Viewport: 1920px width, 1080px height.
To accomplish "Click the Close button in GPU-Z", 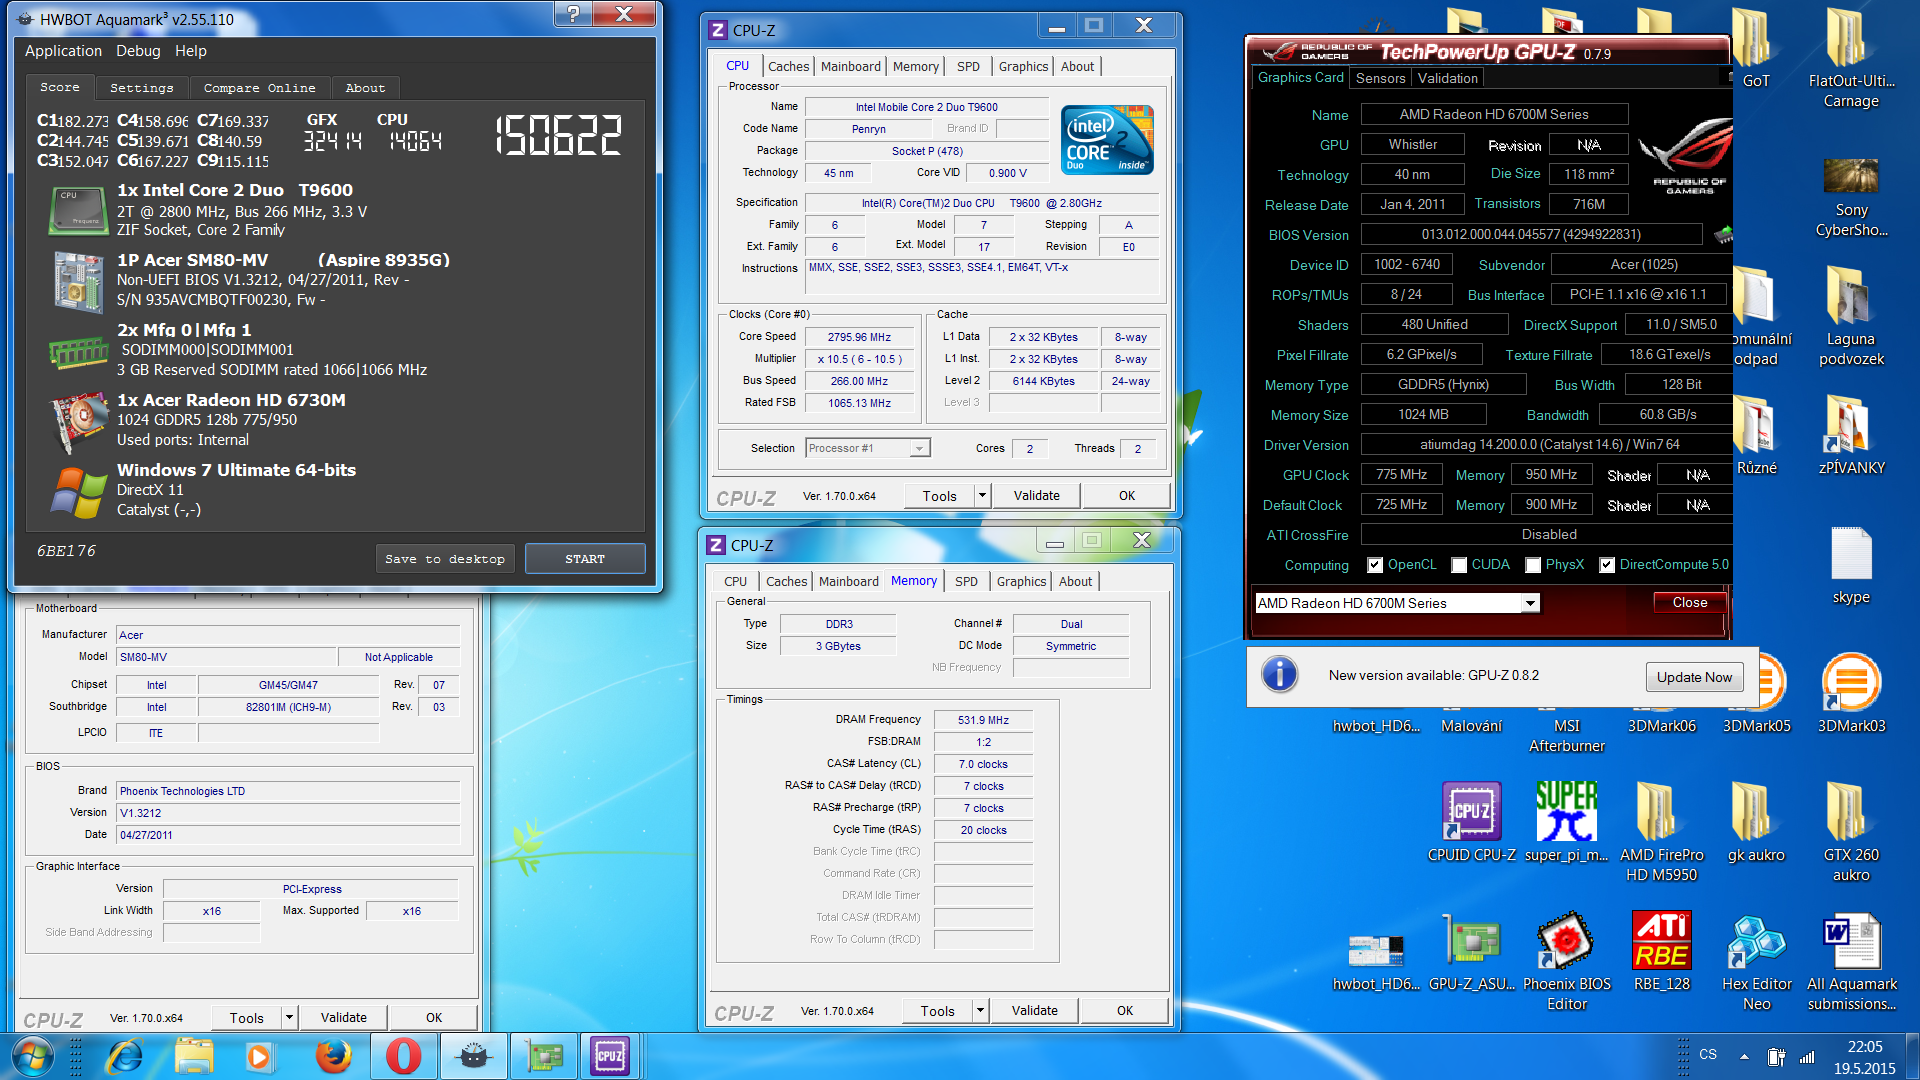I will click(x=1689, y=602).
